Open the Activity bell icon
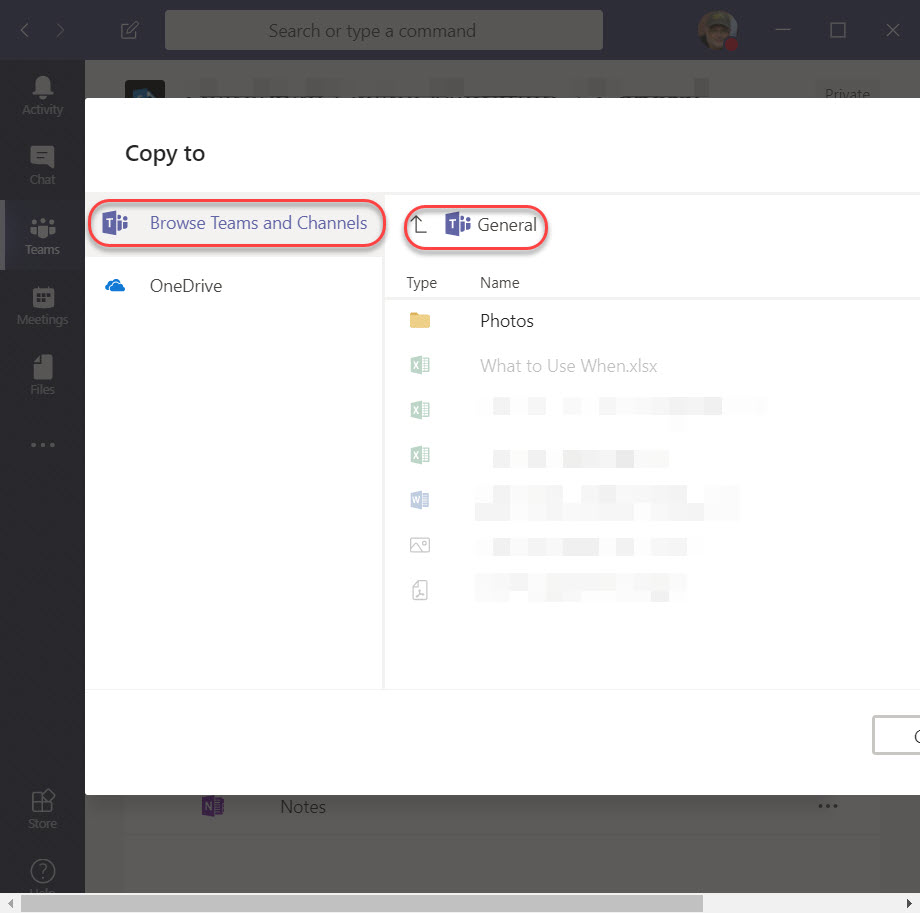This screenshot has width=920, height=913. click(x=42, y=94)
